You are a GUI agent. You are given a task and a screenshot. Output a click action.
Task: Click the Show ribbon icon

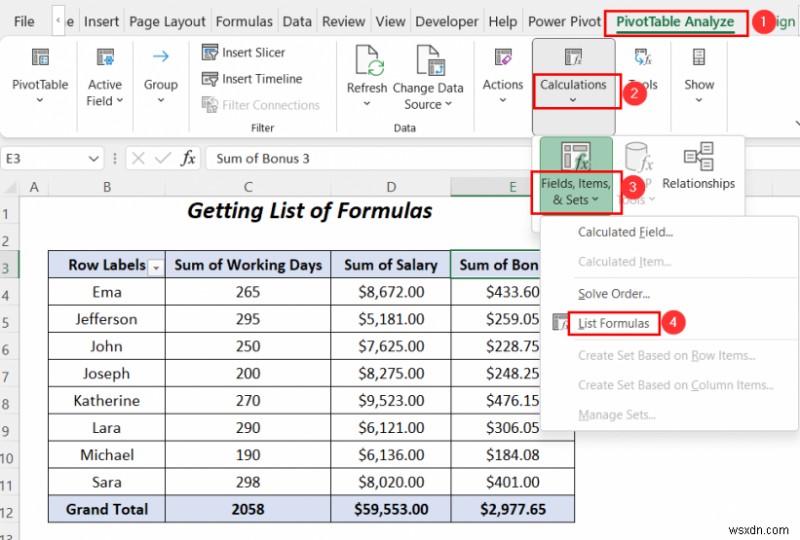[698, 57]
